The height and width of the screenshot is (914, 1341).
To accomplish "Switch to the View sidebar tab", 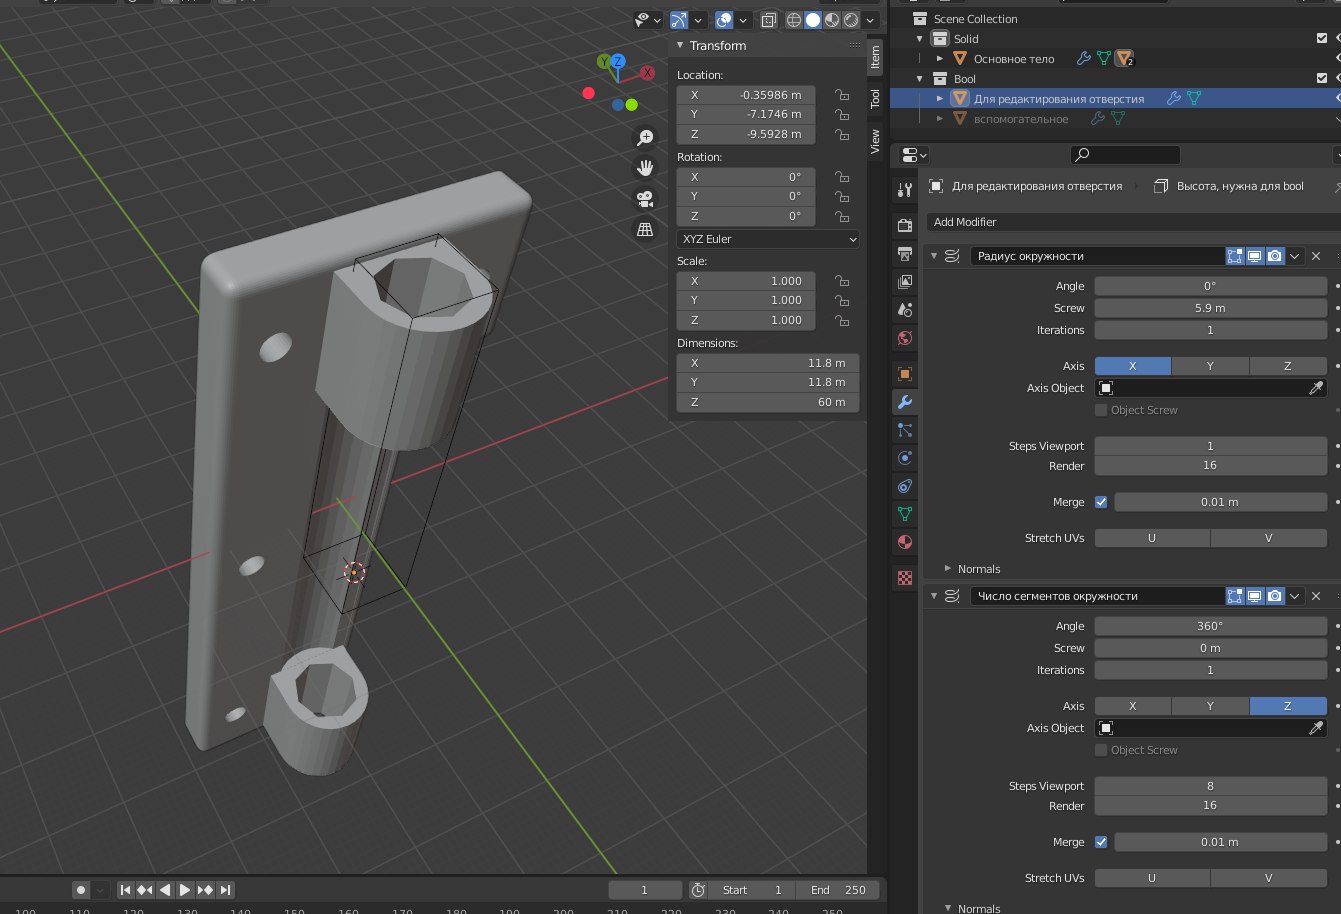I will 875,140.
